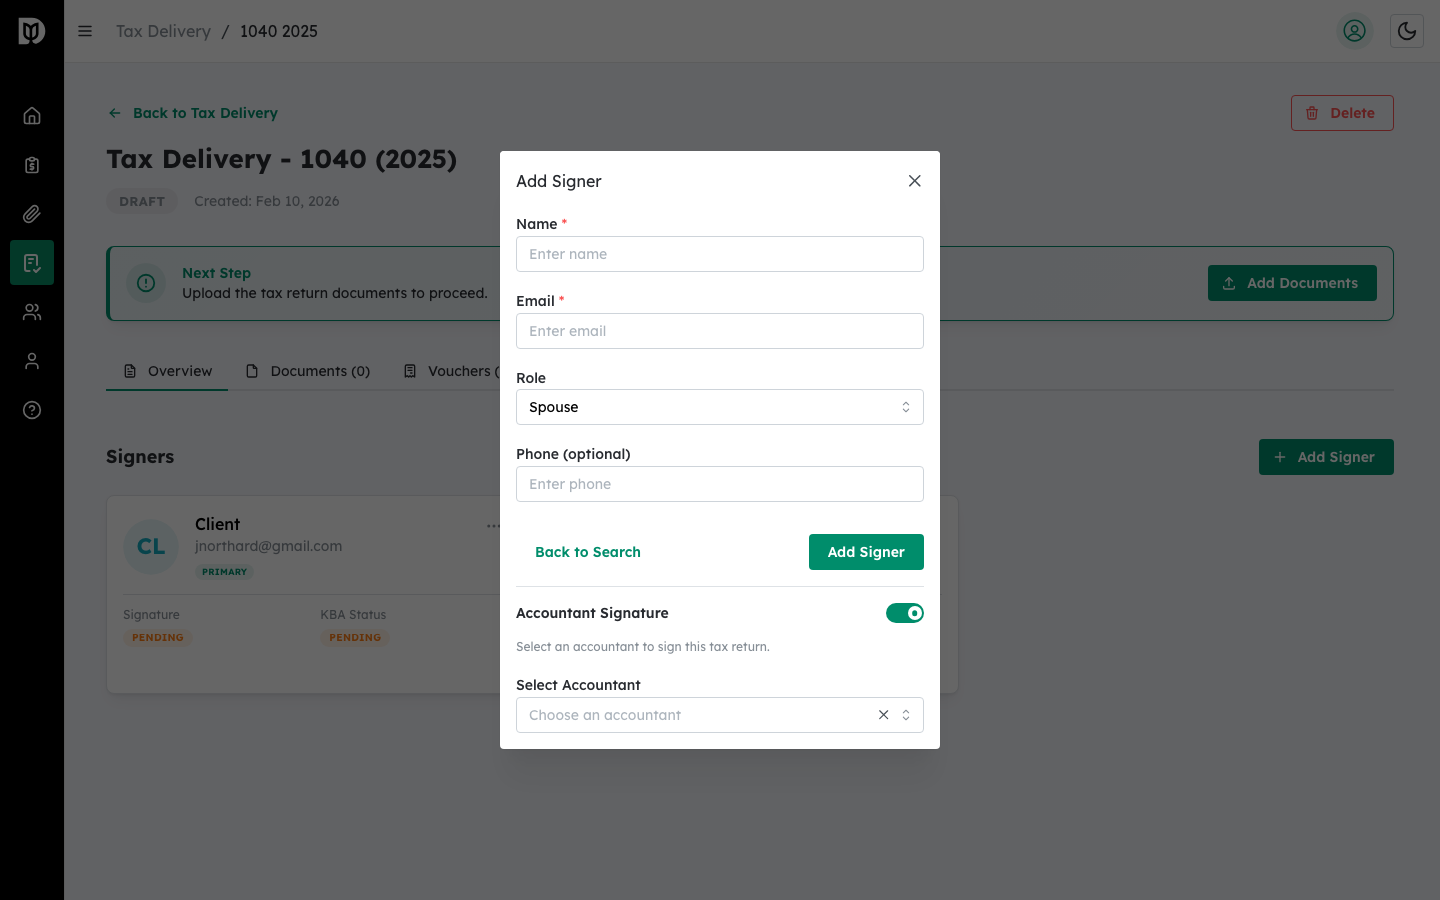1440x900 pixels.
Task: Click the active Tax Delivery sidebar icon
Action: 32,262
